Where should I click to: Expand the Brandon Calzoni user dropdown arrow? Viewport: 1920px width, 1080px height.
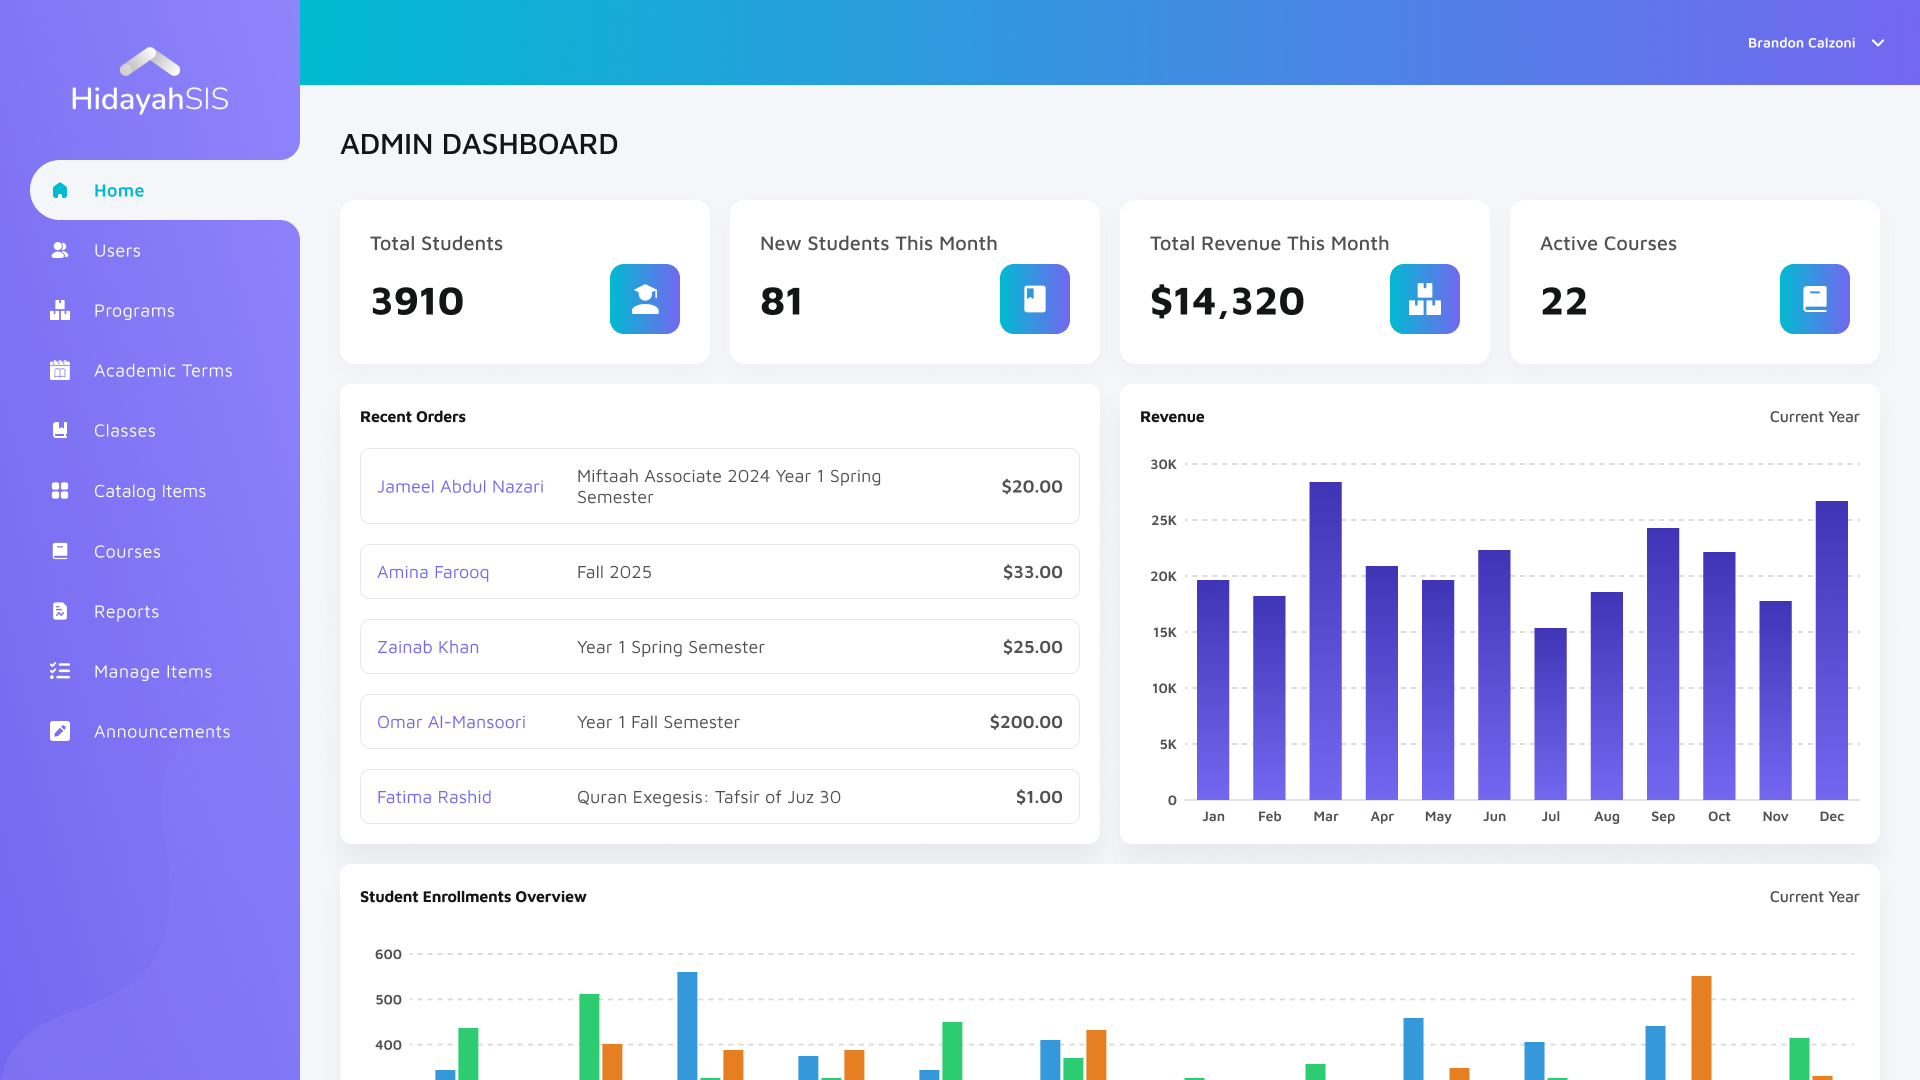click(1878, 43)
